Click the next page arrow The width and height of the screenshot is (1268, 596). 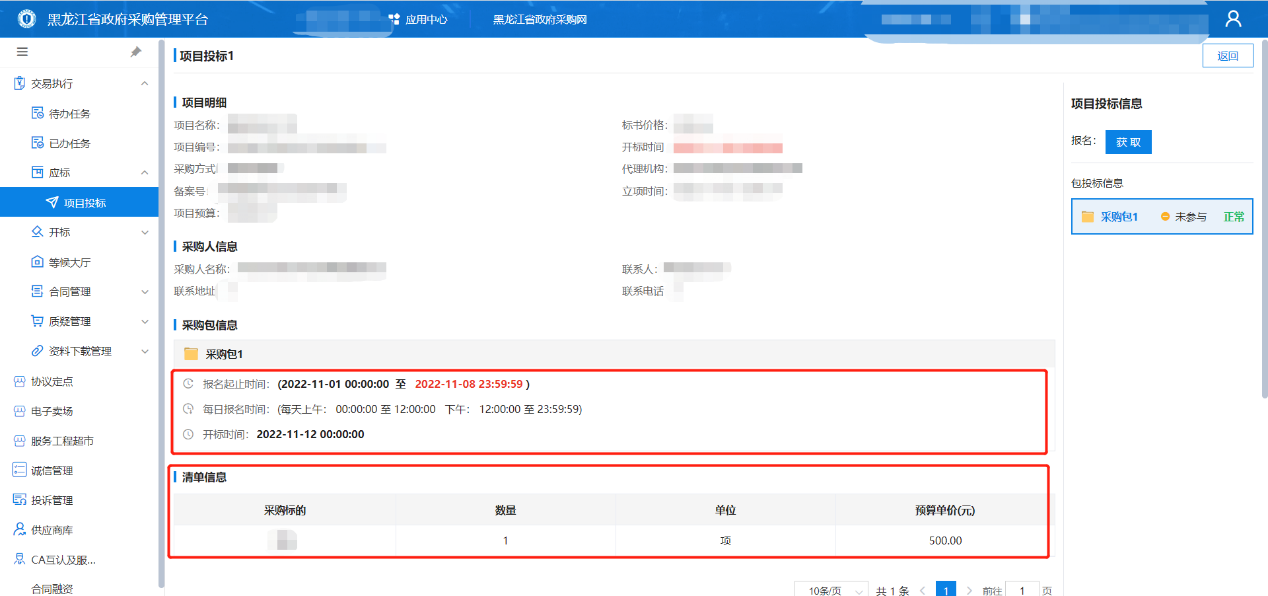point(969,590)
